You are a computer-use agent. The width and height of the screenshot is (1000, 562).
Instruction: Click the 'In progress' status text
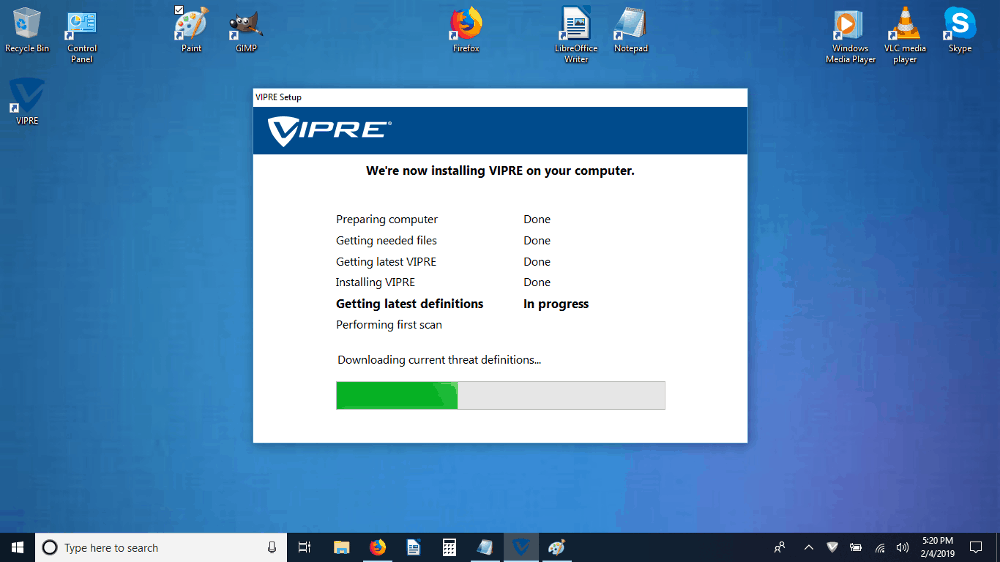click(555, 304)
